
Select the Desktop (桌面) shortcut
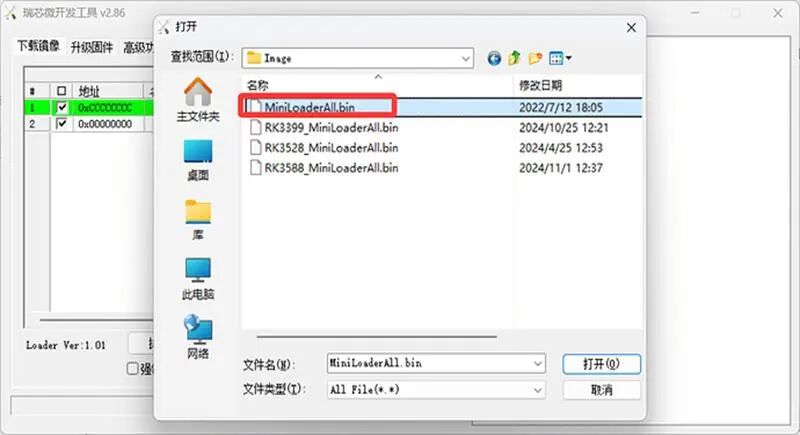(198, 160)
